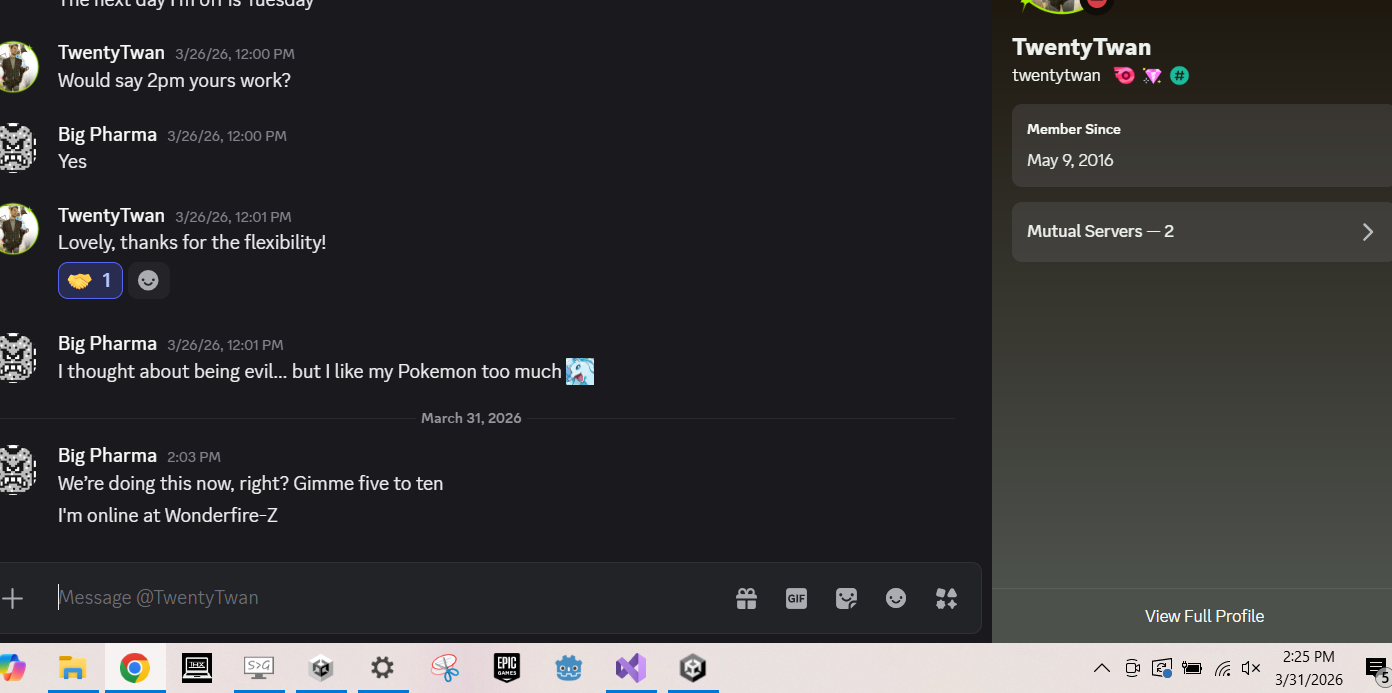Image resolution: width=1392 pixels, height=693 pixels.
Task: Toggle the handshake reaction on the message
Action: coord(90,281)
